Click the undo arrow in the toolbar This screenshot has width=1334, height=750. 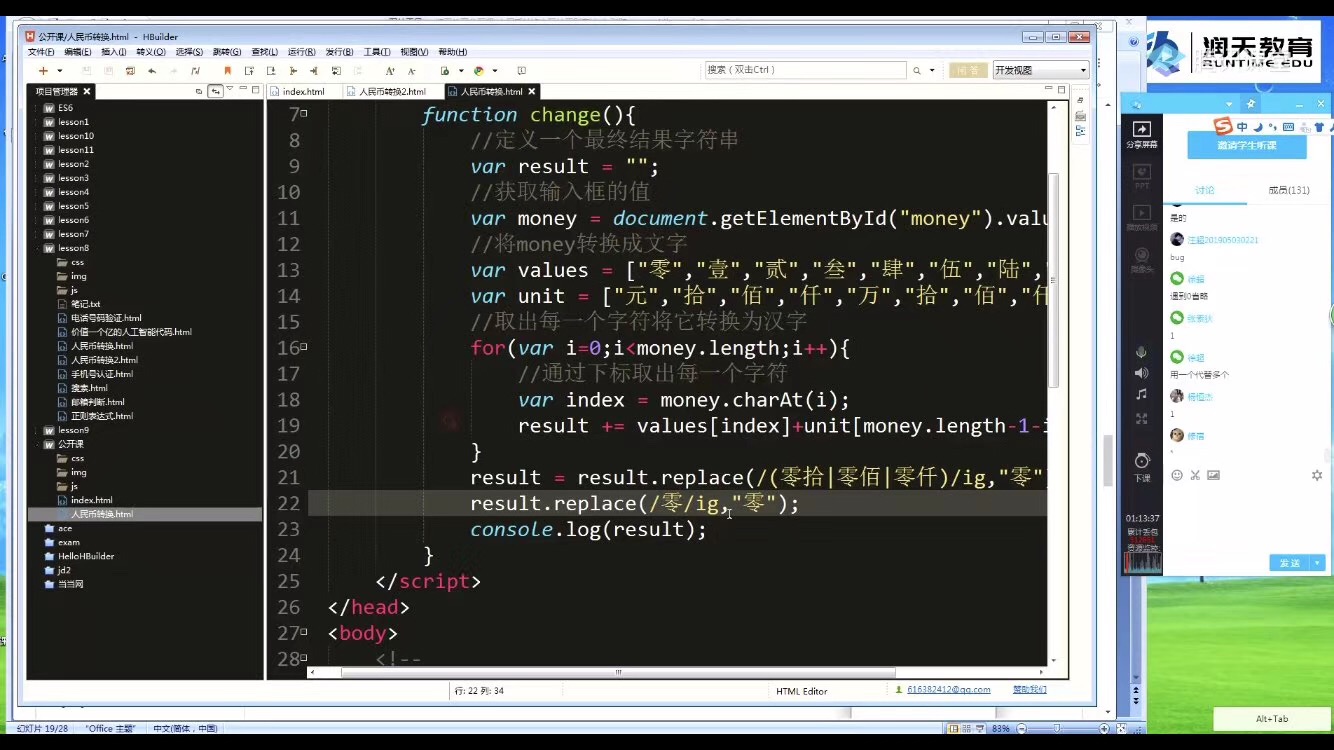click(152, 71)
